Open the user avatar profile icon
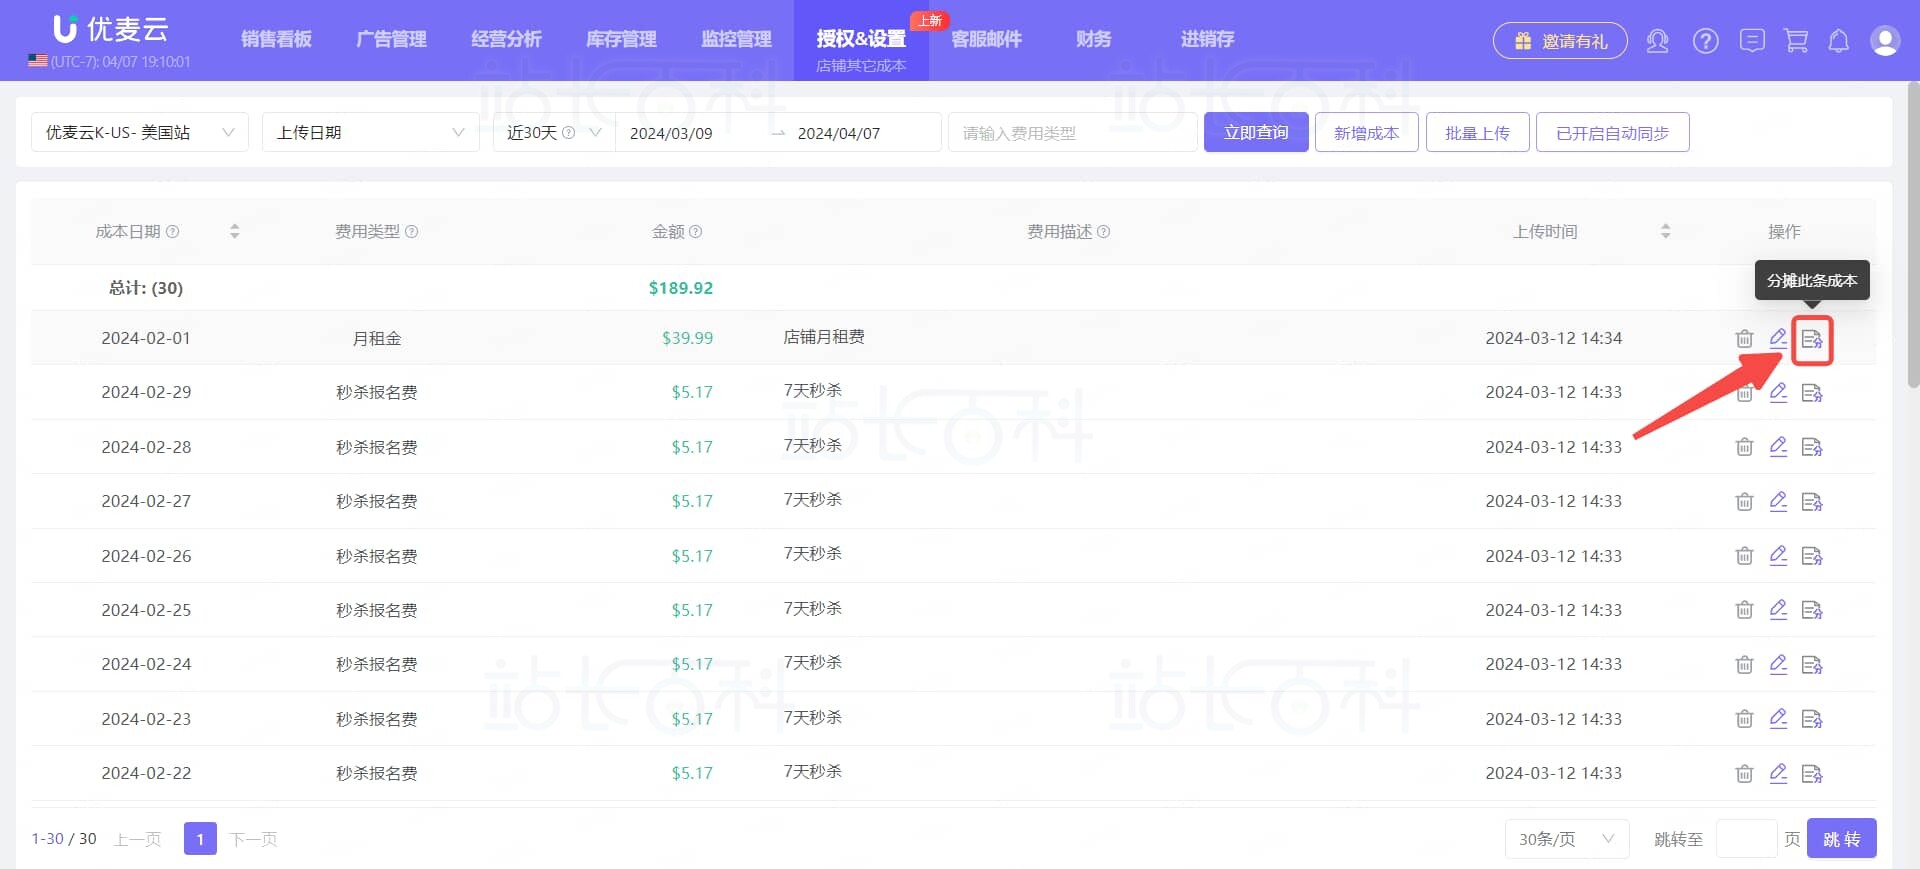This screenshot has width=1920, height=869. [1884, 41]
